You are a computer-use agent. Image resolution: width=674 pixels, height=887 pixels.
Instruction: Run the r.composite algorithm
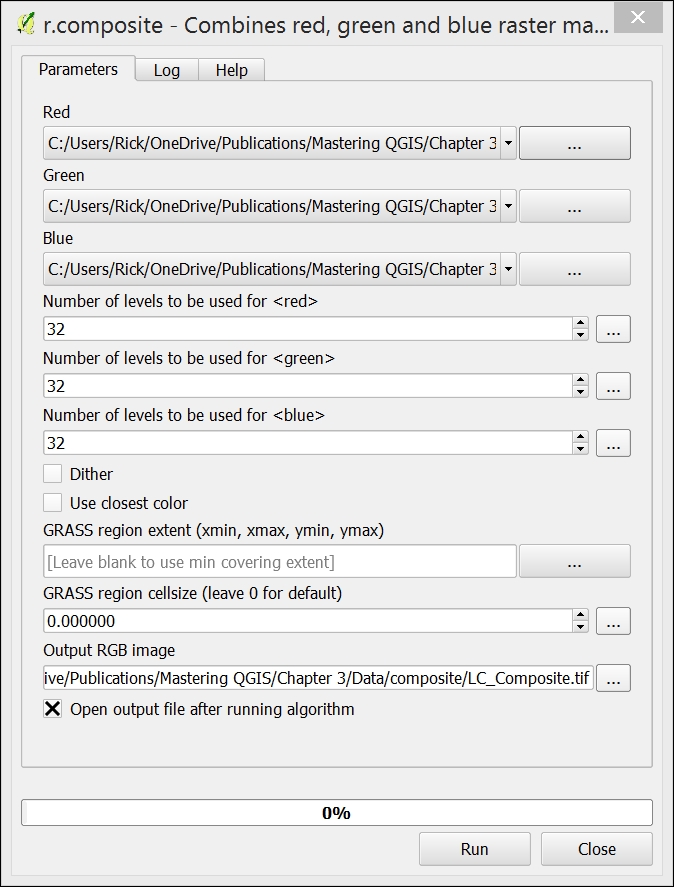click(474, 849)
